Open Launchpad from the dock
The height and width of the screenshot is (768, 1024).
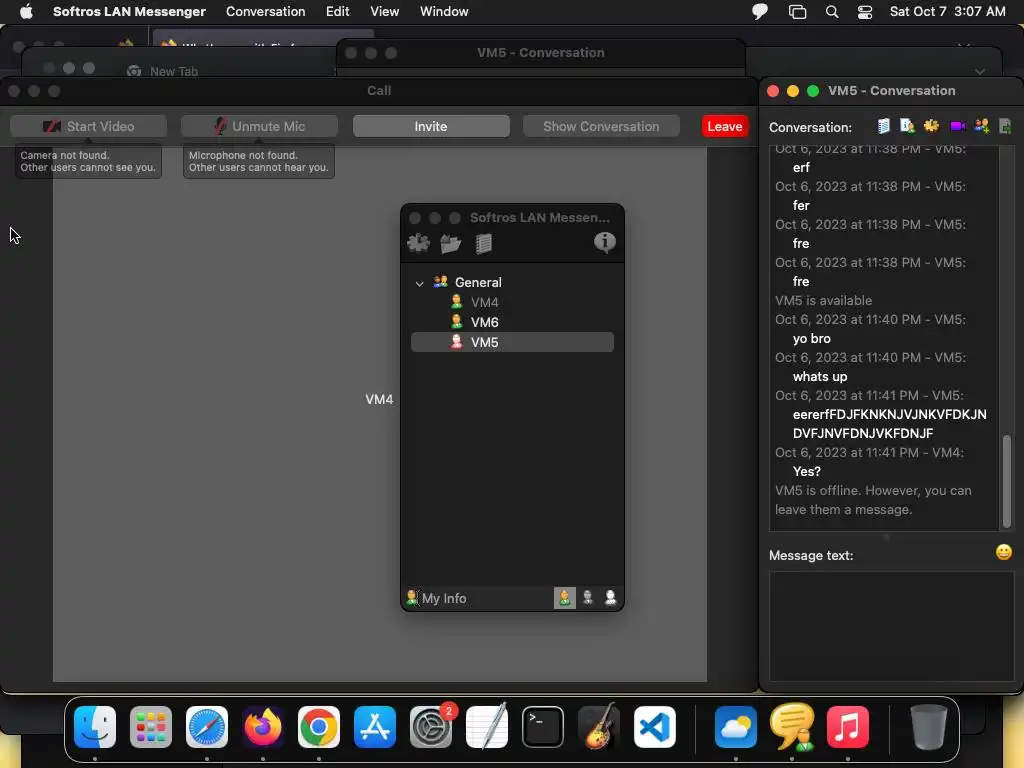point(151,727)
